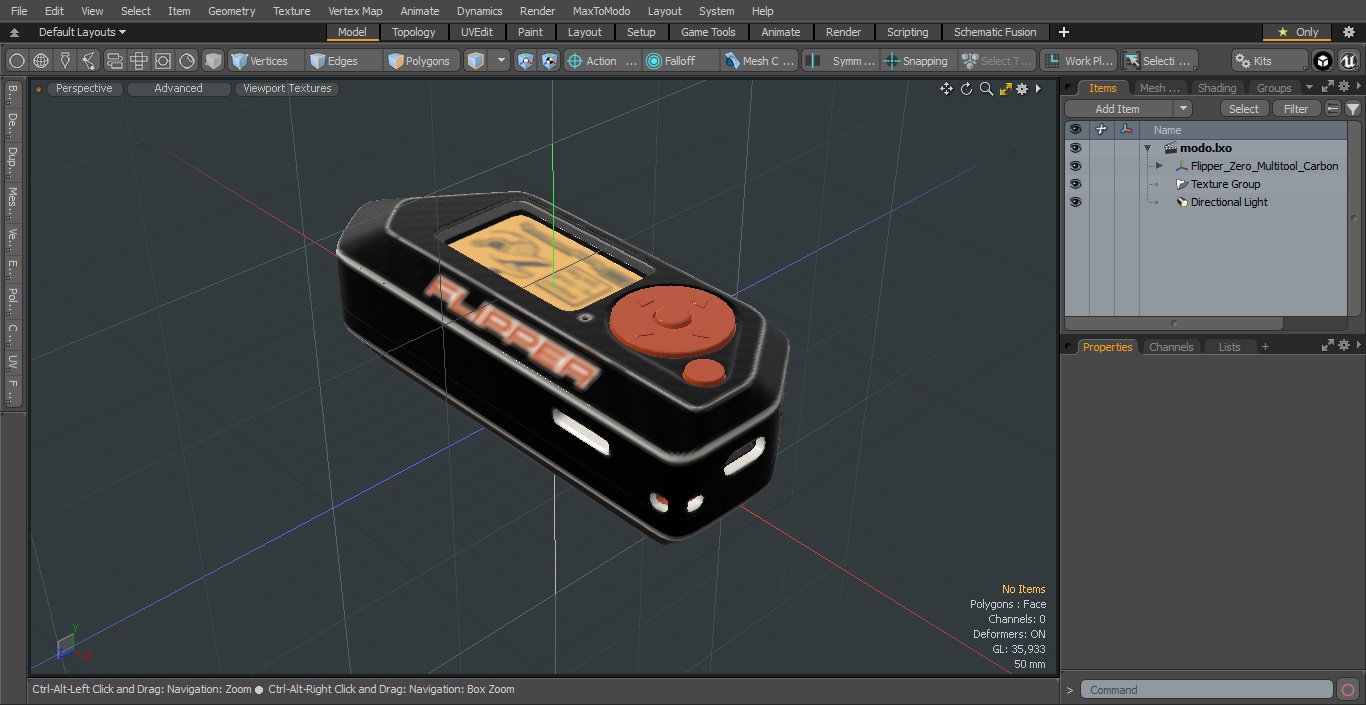This screenshot has height=705, width=1366.
Task: Click the viewport zoom magnifier icon
Action: click(x=986, y=89)
